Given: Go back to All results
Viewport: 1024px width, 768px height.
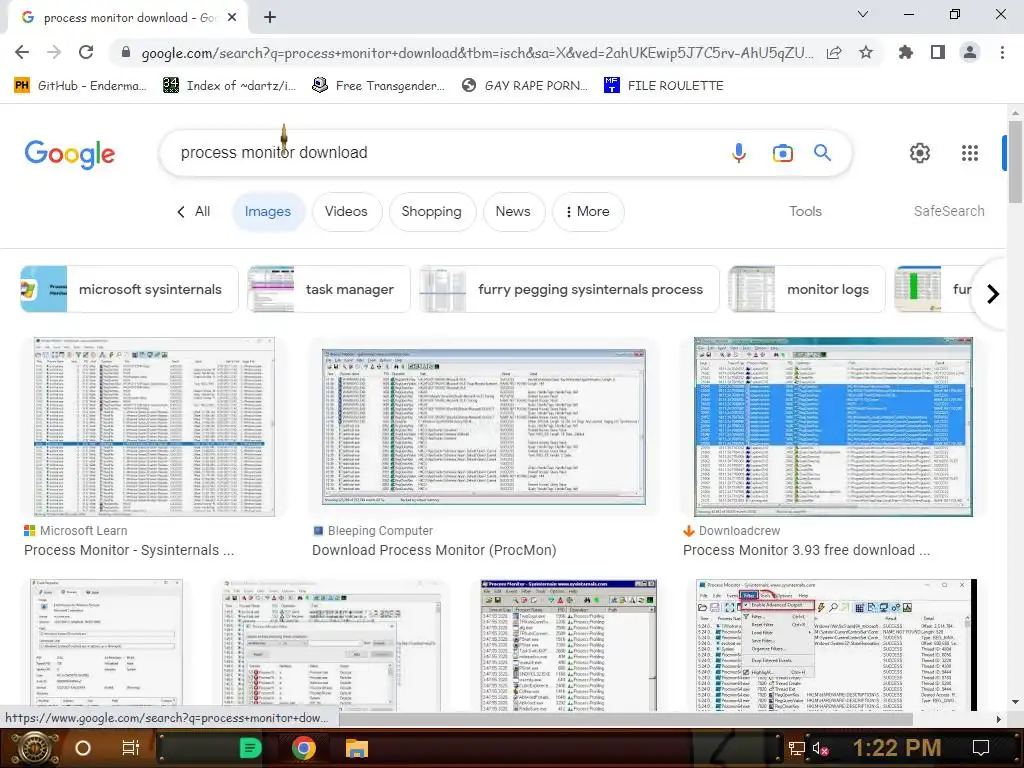Looking at the screenshot, I should pos(193,212).
